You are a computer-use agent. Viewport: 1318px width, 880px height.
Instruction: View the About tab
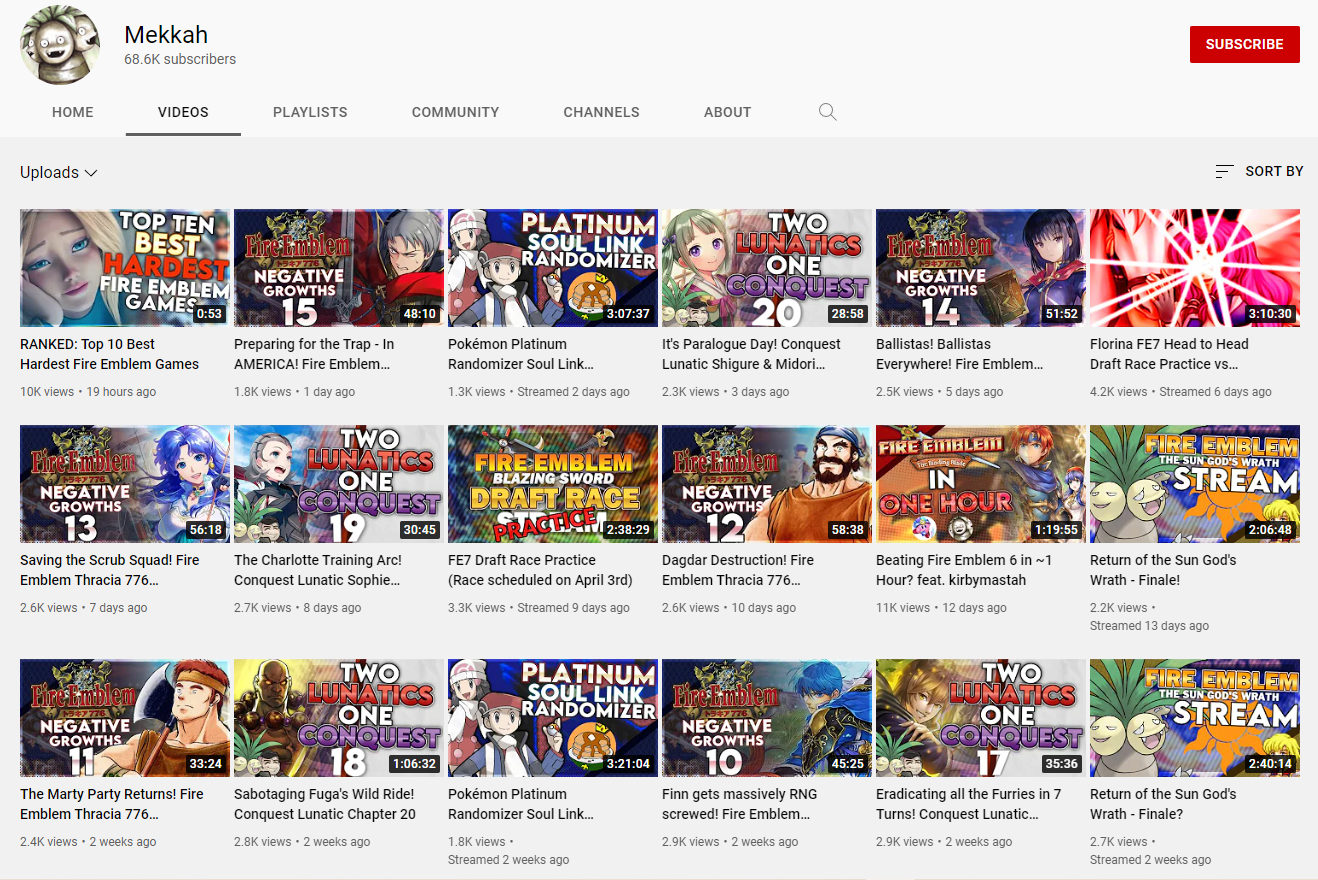tap(727, 112)
